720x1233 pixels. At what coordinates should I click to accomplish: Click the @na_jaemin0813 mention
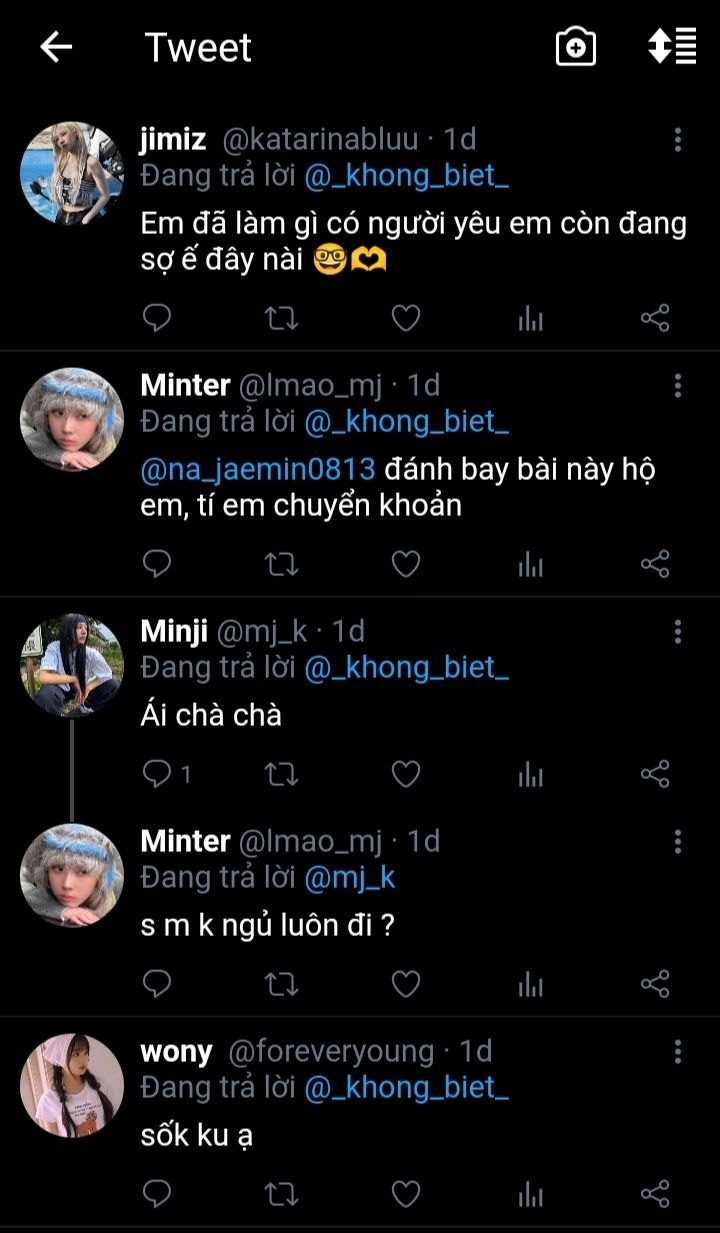[258, 469]
